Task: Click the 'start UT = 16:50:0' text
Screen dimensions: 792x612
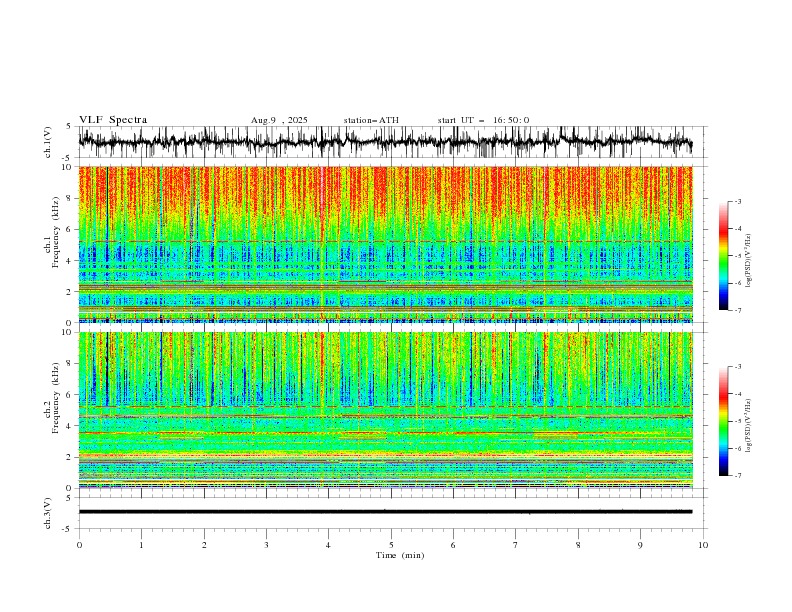Action: coord(483,120)
